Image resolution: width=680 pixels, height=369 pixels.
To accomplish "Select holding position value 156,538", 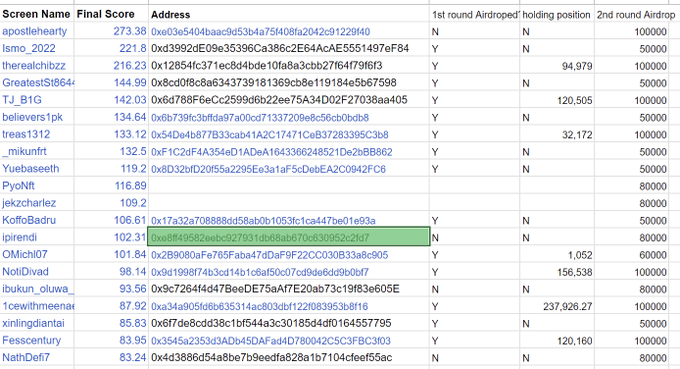I will (x=557, y=272).
